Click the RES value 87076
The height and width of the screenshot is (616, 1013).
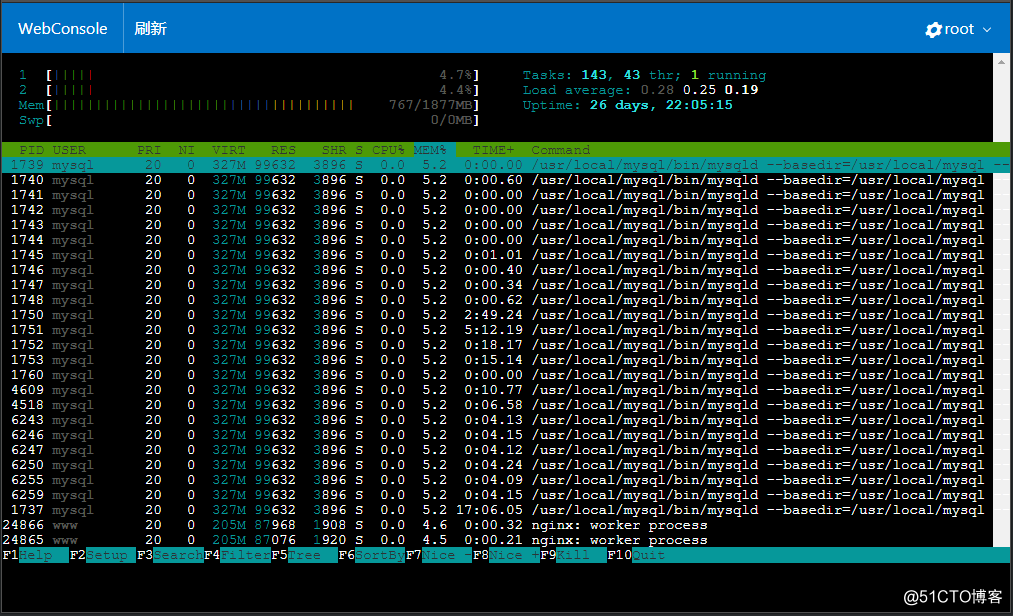[x=275, y=540]
